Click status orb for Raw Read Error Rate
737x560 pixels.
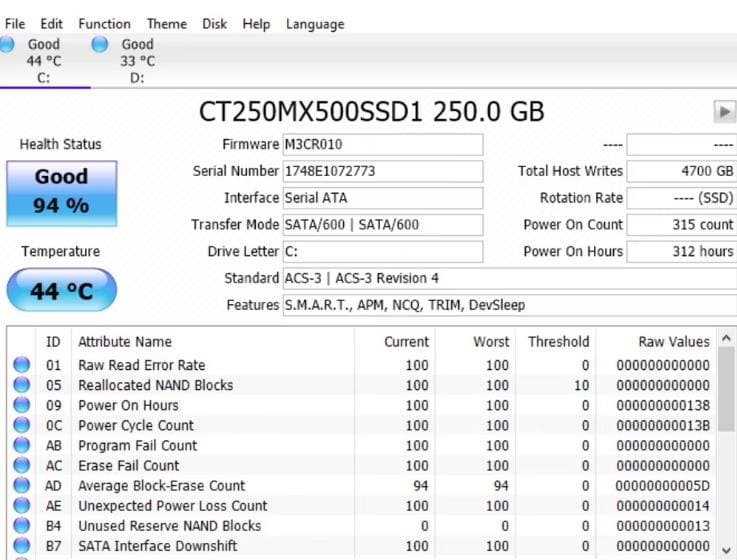21,365
